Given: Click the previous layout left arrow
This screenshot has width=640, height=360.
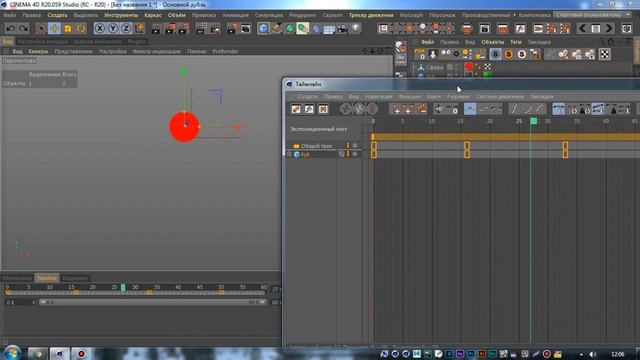Looking at the screenshot, I should click(x=582, y=28).
